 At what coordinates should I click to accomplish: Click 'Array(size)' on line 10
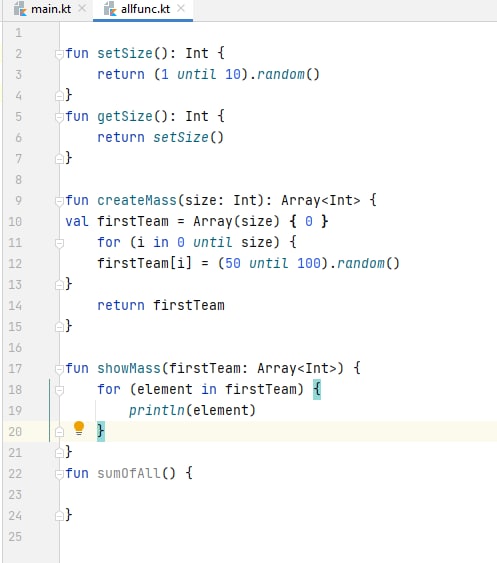(236, 222)
